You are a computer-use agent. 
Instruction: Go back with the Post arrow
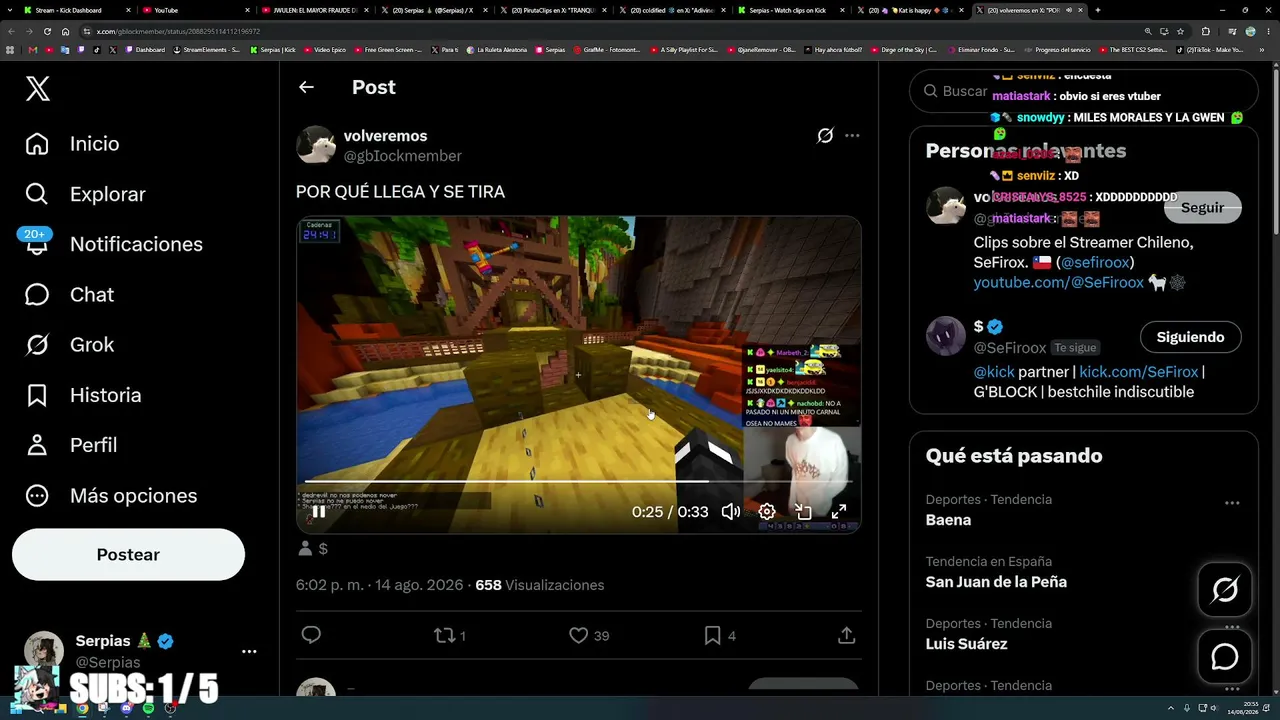(x=306, y=87)
